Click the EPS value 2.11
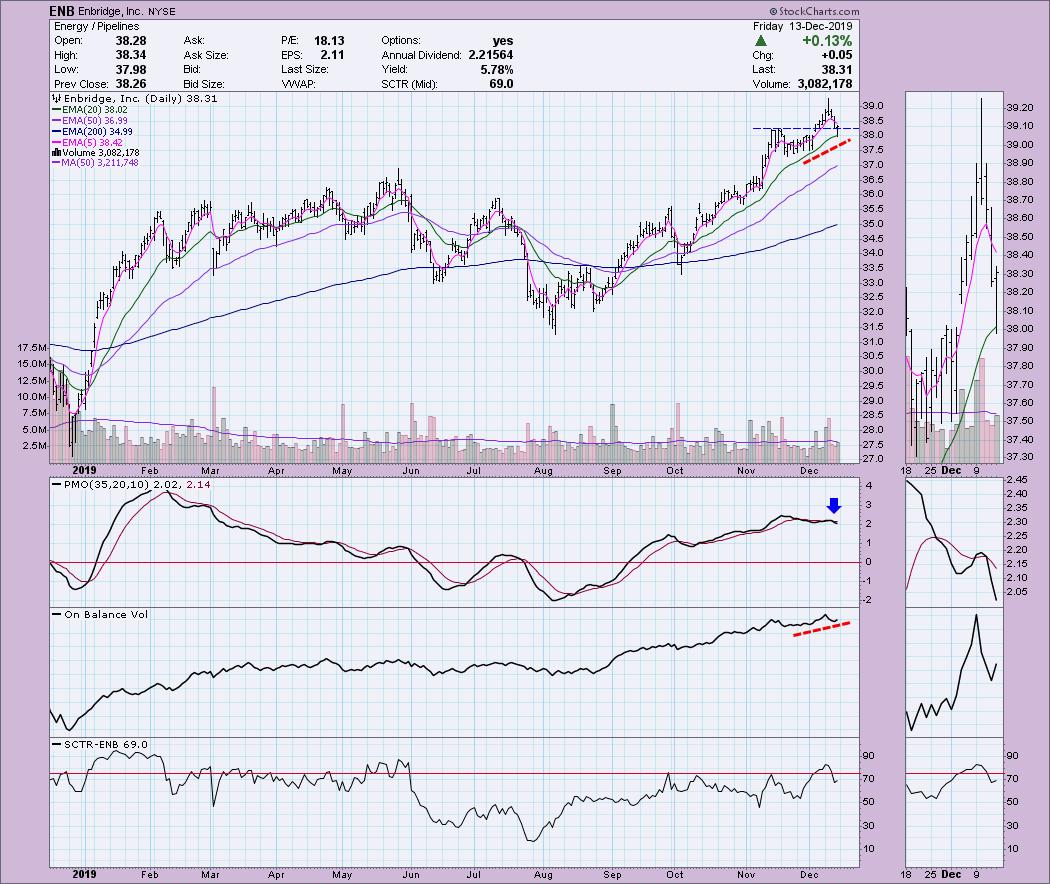 tap(332, 55)
